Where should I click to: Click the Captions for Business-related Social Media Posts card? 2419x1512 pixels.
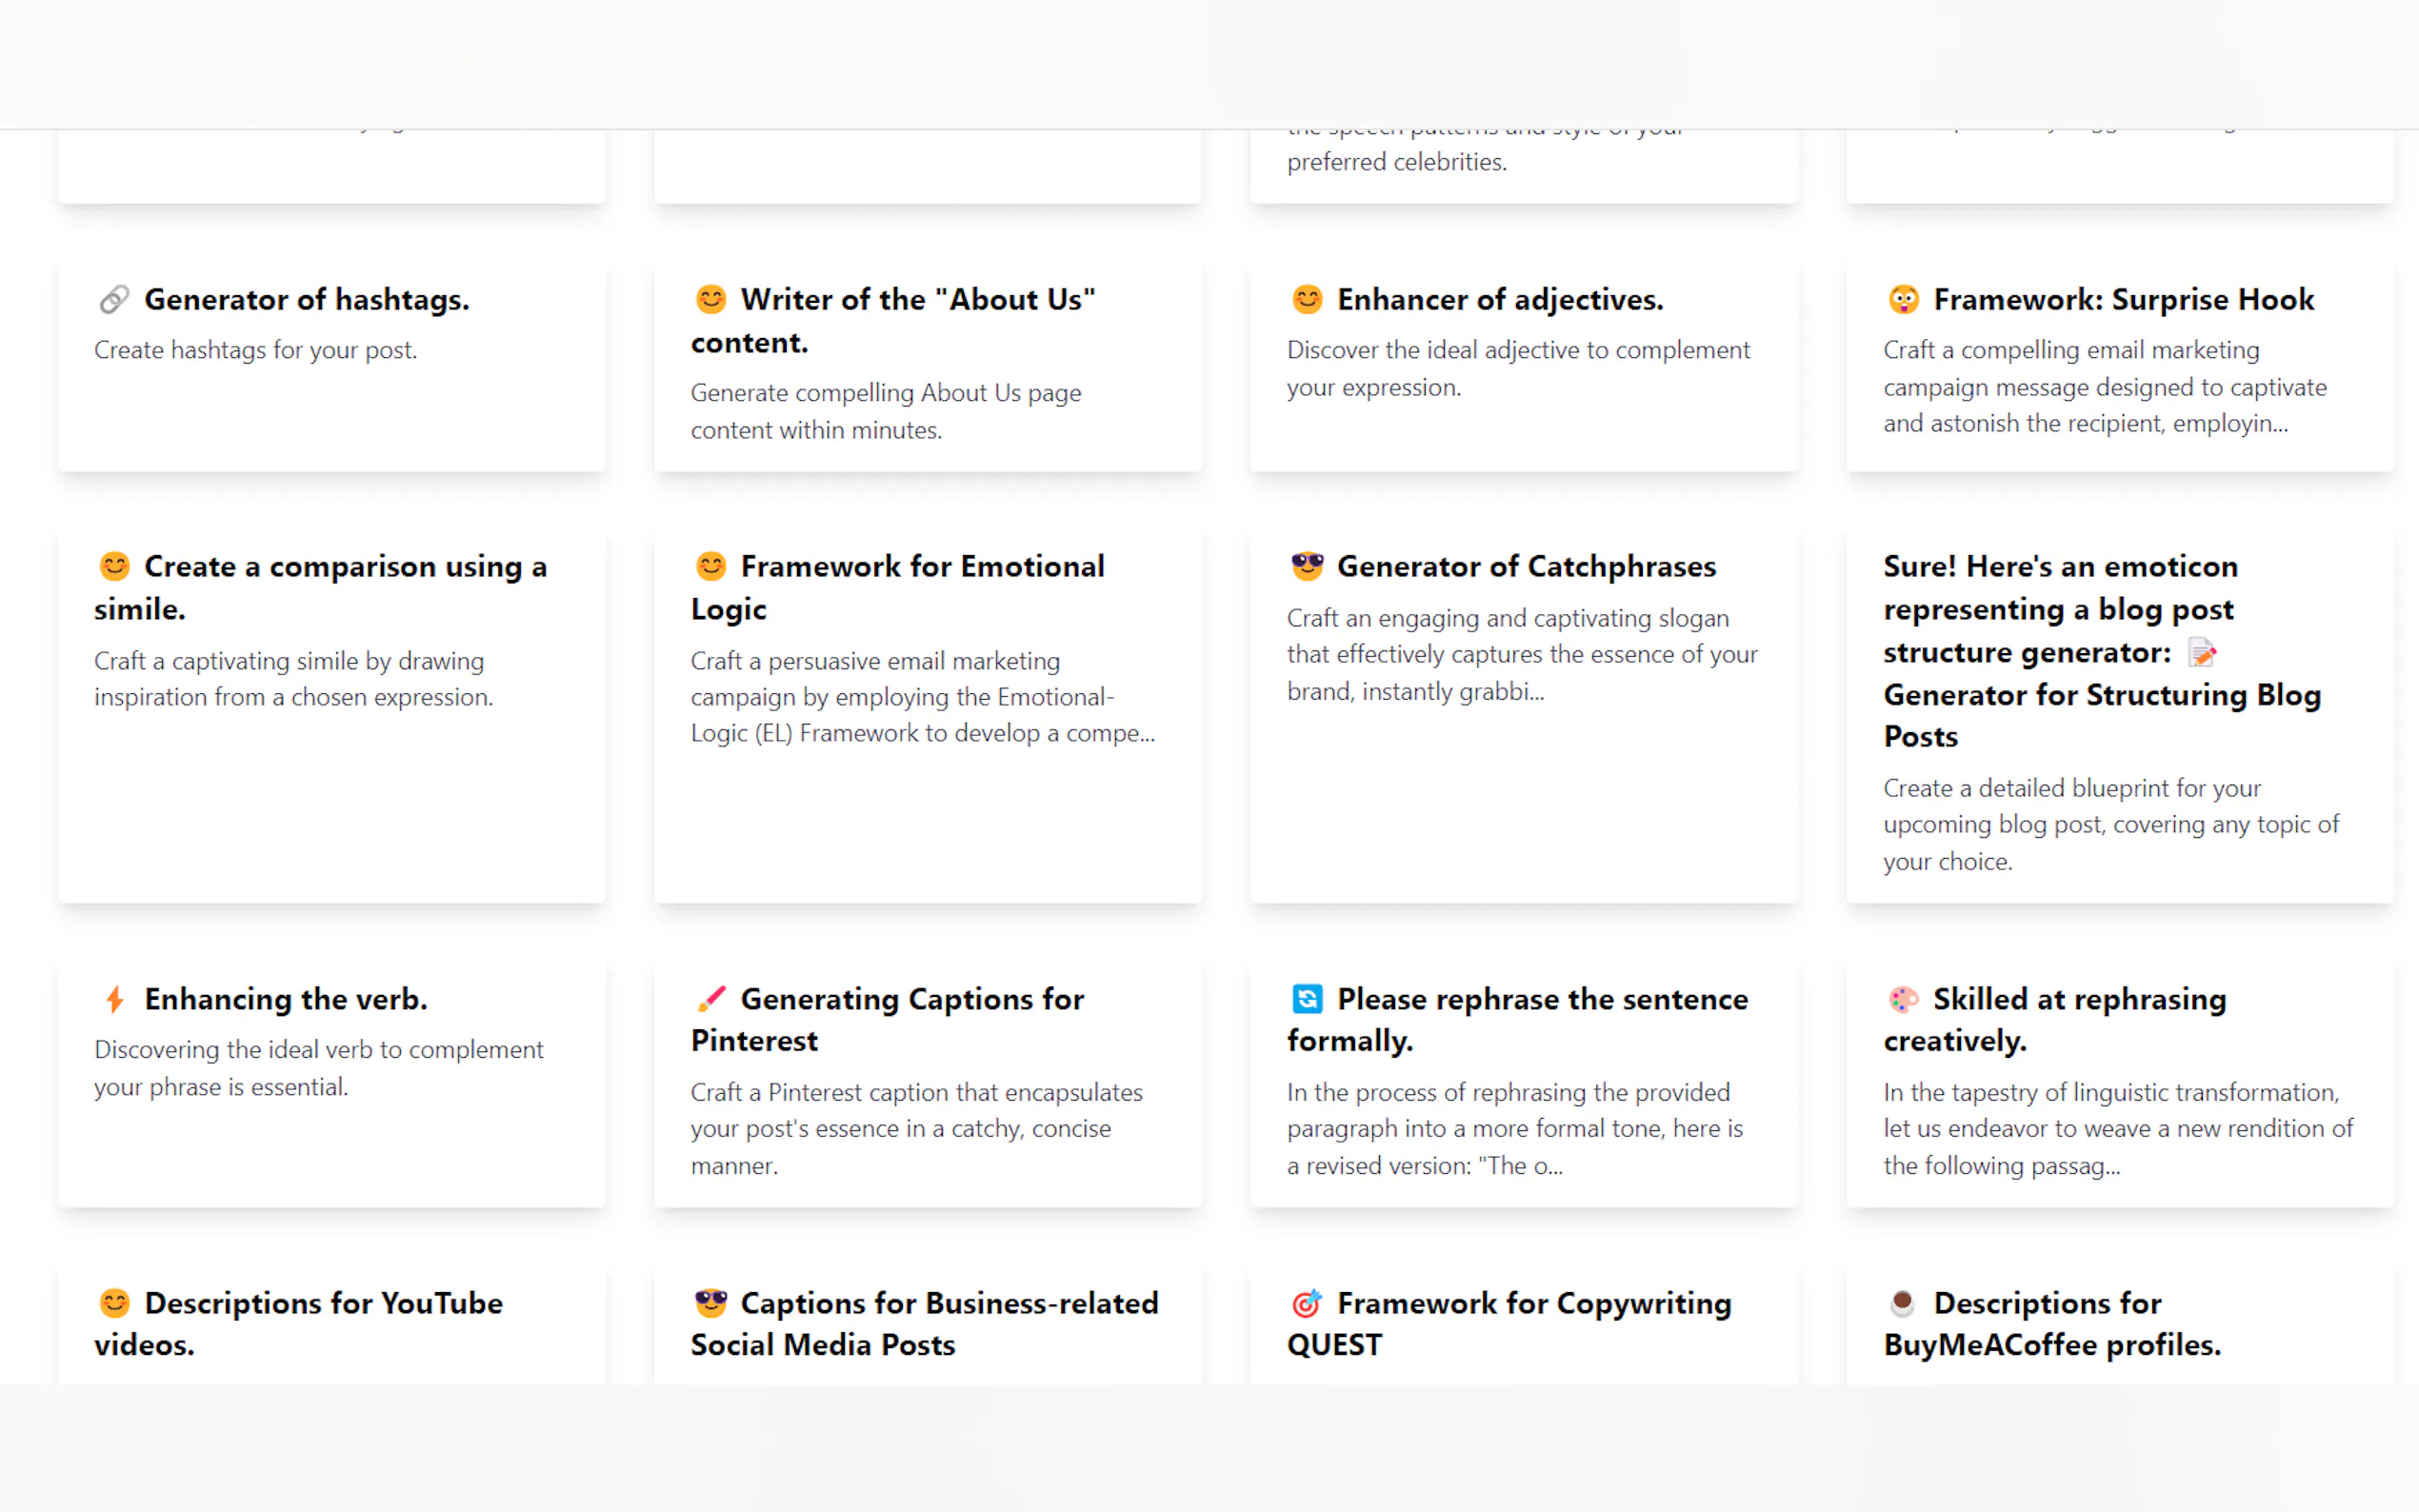[x=928, y=1330]
